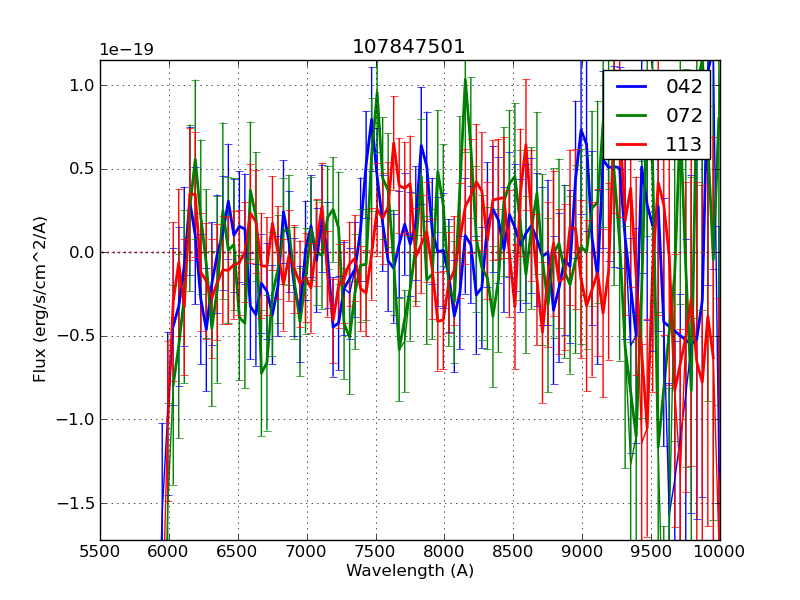Screen dimensions: 800x600
Task: Click the Flux y-axis label
Action: pos(40,299)
